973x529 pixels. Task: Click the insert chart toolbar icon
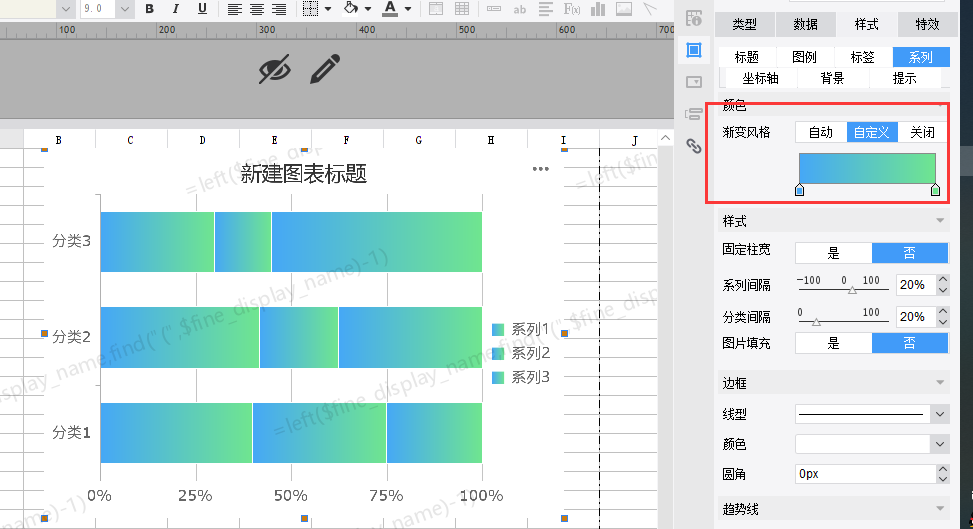click(x=598, y=9)
